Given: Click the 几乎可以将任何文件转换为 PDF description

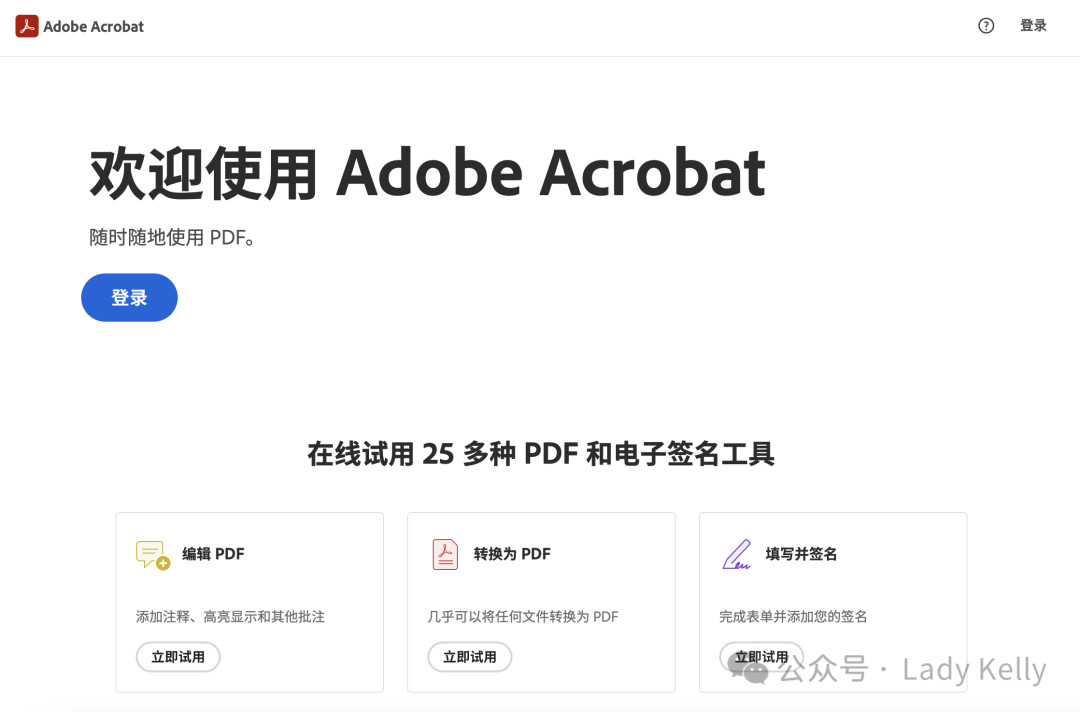Looking at the screenshot, I should click(x=523, y=616).
